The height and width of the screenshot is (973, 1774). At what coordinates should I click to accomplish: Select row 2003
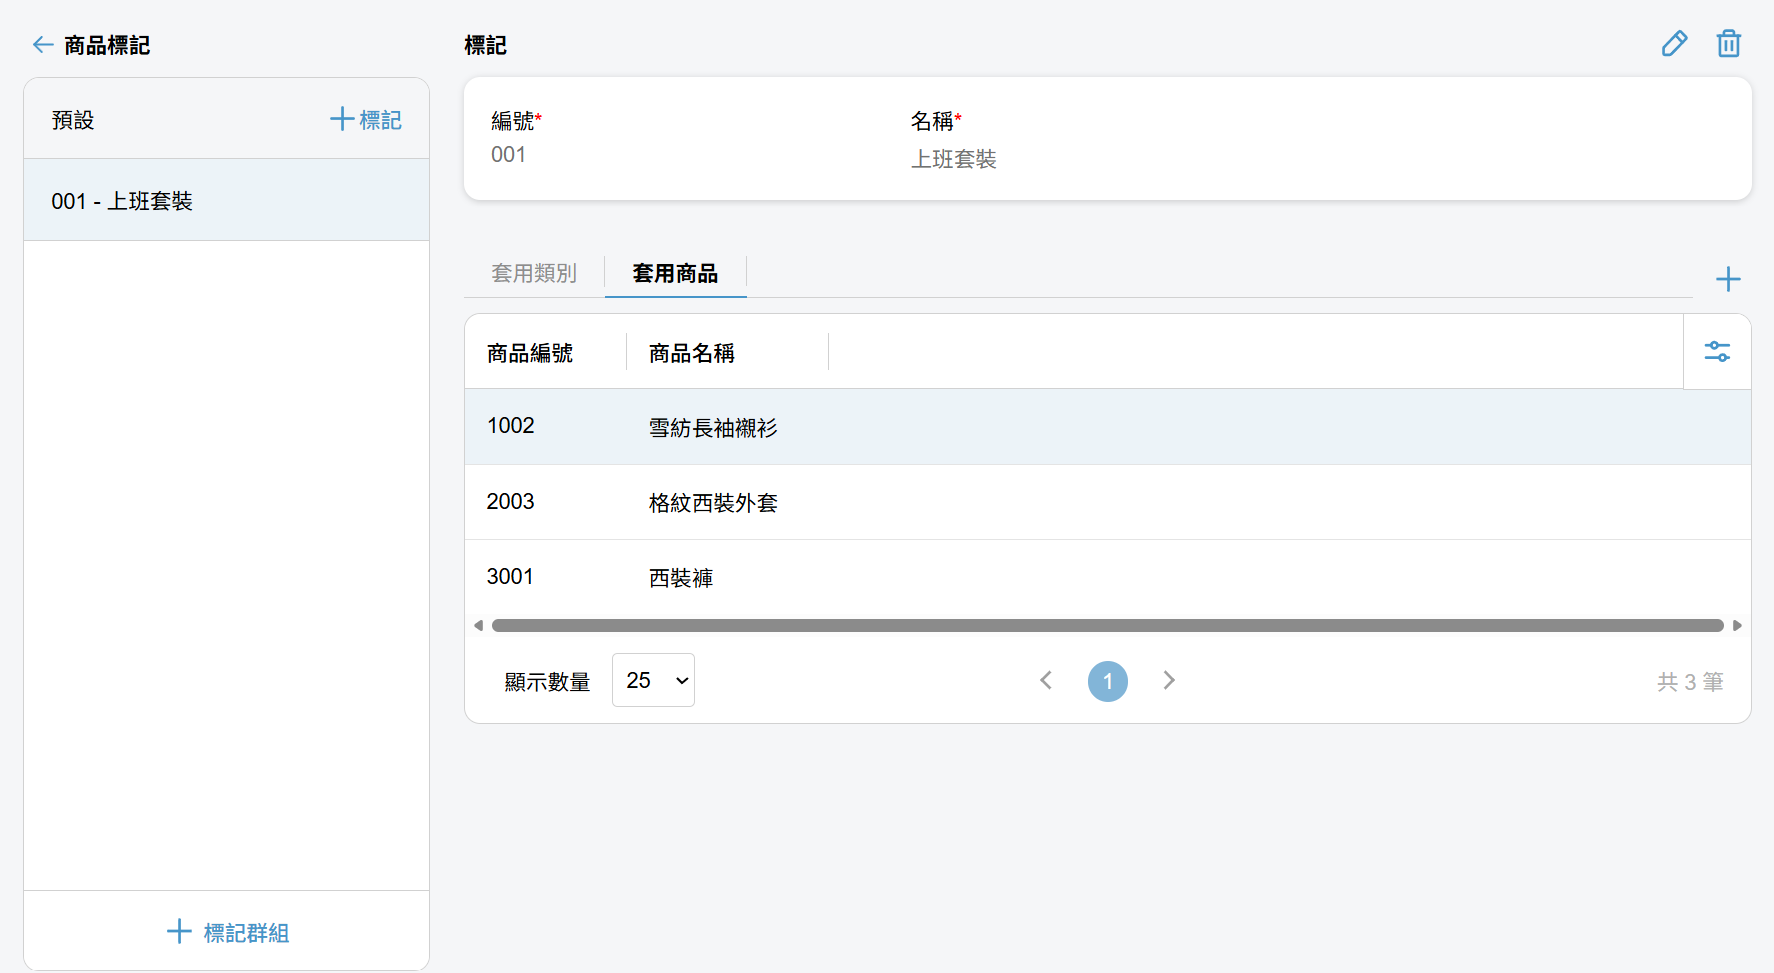point(1107,502)
